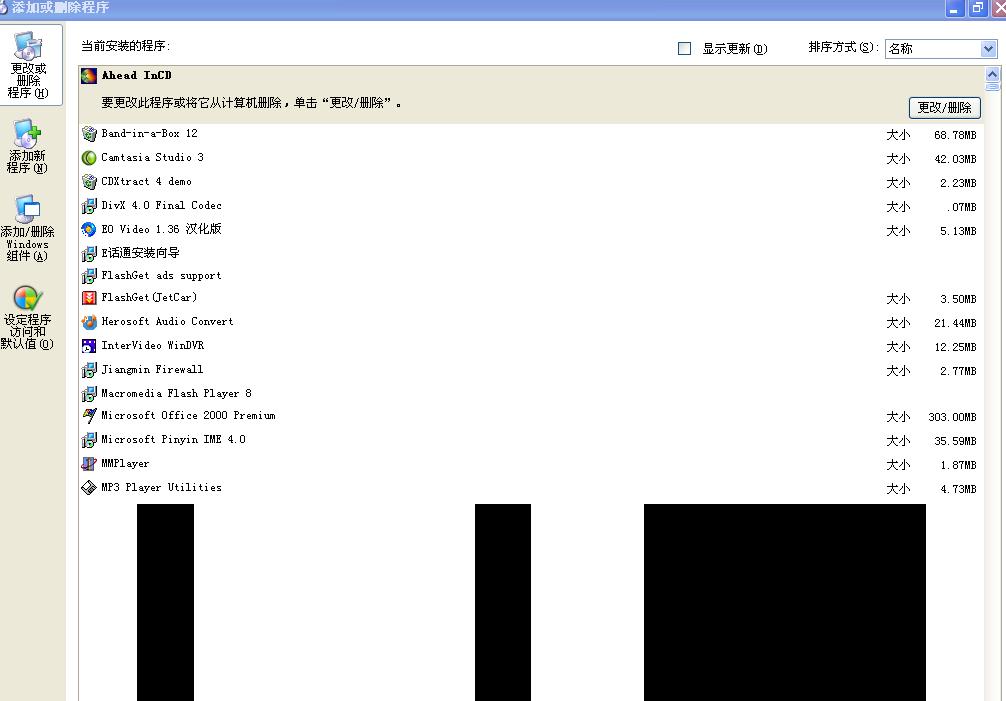
Task: Select E话通安装向导 entry
Action: click(x=531, y=254)
